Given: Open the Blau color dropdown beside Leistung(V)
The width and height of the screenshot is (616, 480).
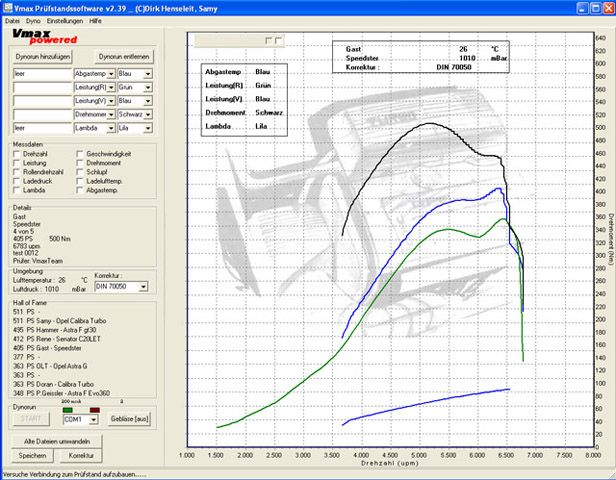Looking at the screenshot, I should tap(148, 101).
